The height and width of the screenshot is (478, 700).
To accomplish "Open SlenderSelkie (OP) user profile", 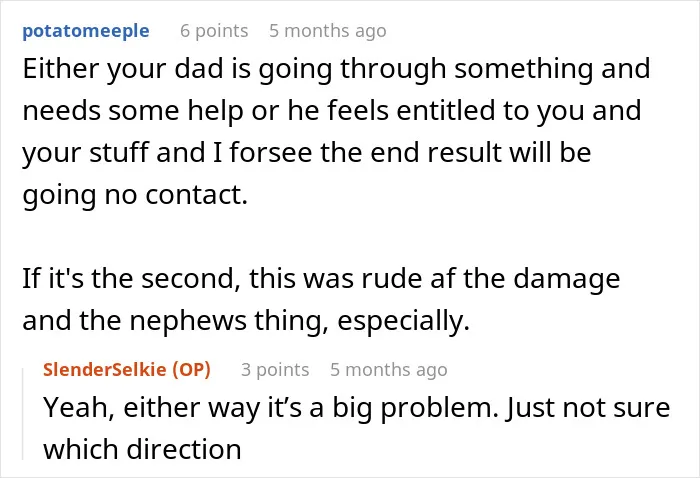I will click(x=126, y=370).
